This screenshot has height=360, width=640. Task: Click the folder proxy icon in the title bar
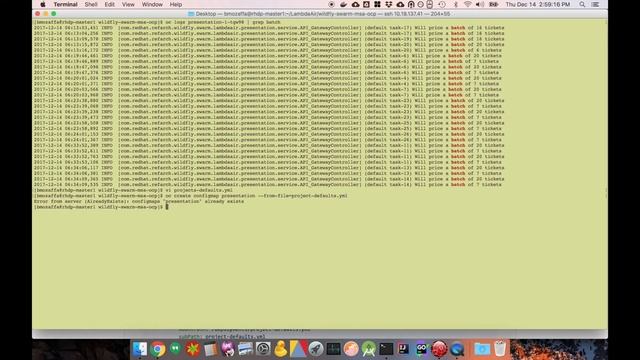coord(191,14)
